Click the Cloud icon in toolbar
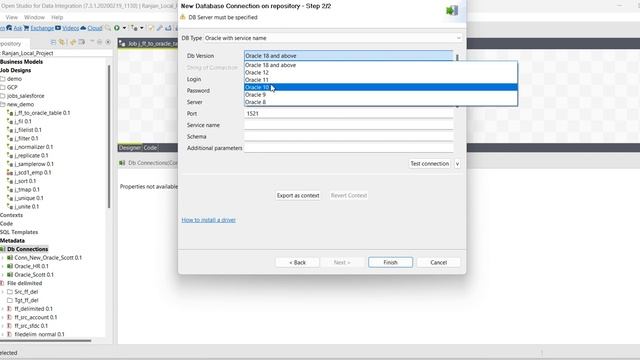This screenshot has height=360, width=640. click(x=83, y=28)
